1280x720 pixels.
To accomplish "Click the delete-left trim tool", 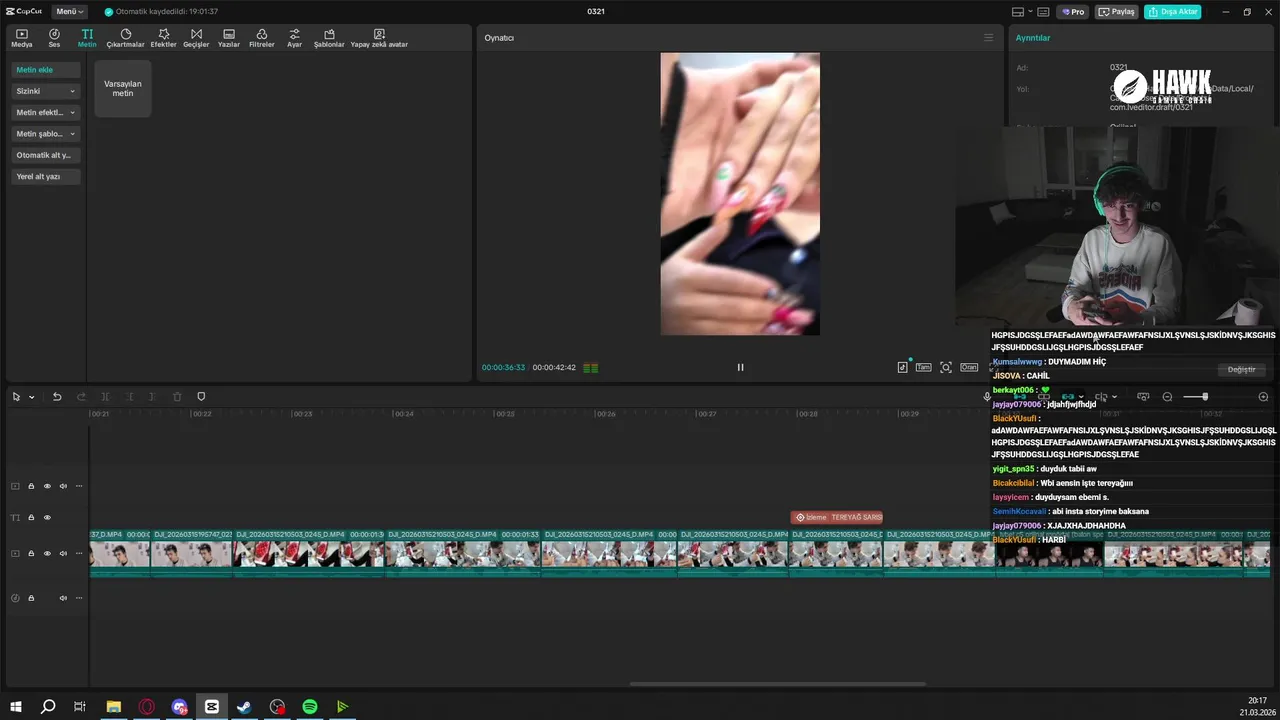I will 129,397.
